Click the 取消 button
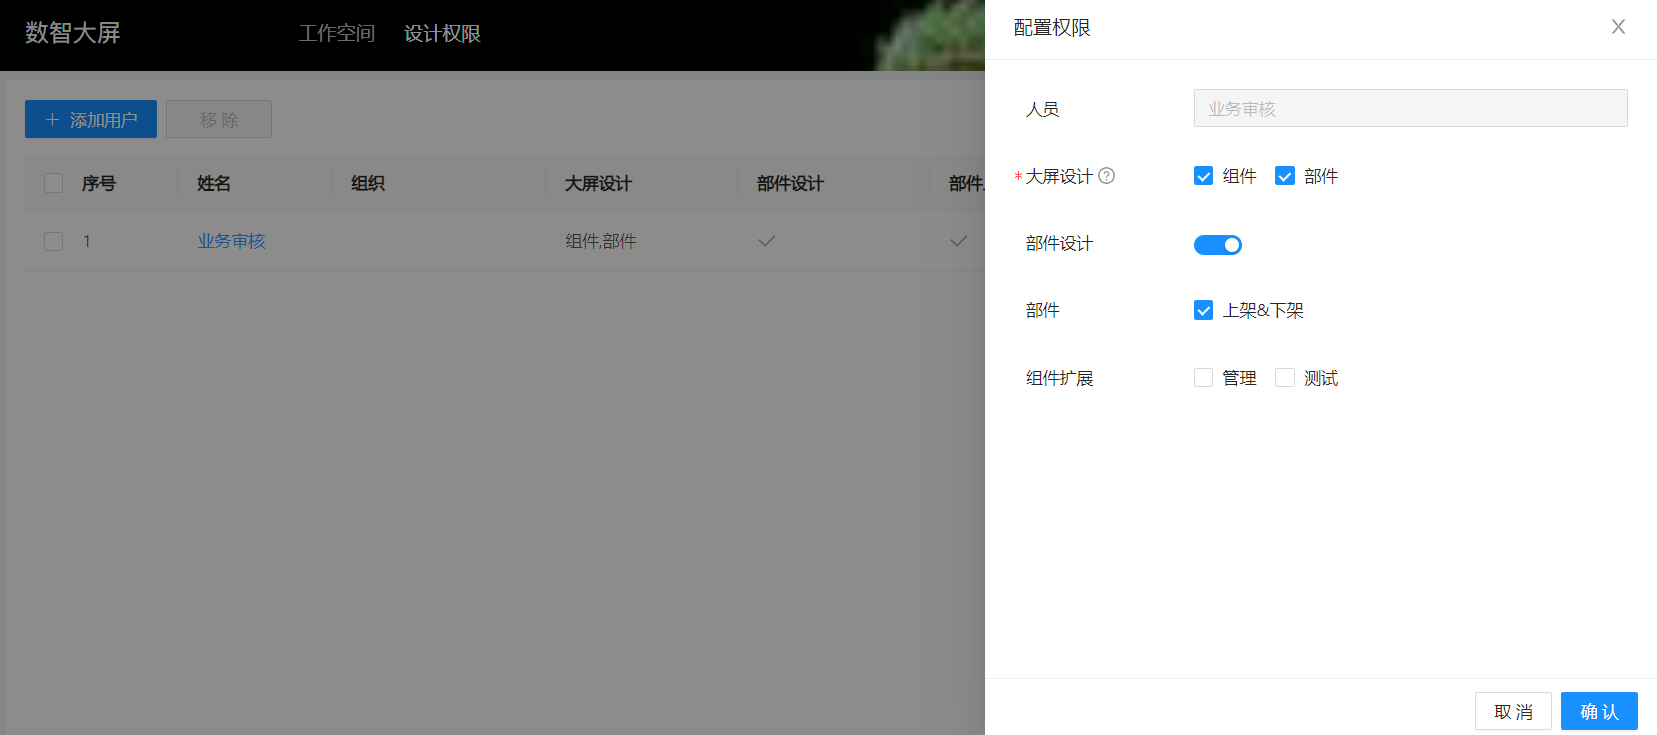The width and height of the screenshot is (1657, 735). tap(1512, 711)
